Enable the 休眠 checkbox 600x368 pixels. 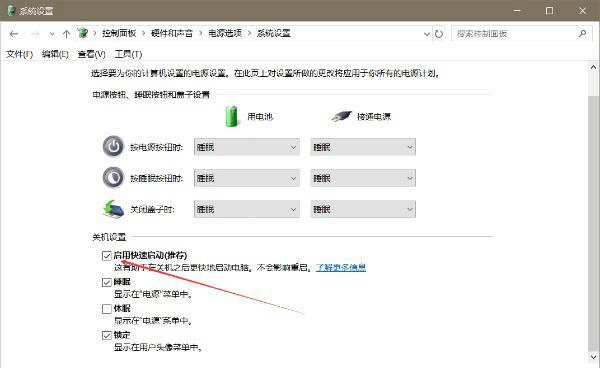pyautogui.click(x=107, y=309)
